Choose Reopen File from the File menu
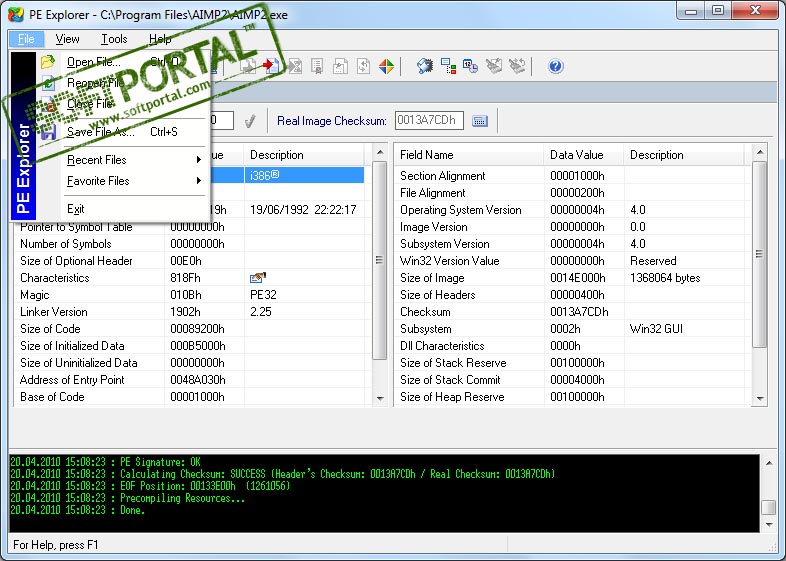786x561 pixels. [123, 83]
